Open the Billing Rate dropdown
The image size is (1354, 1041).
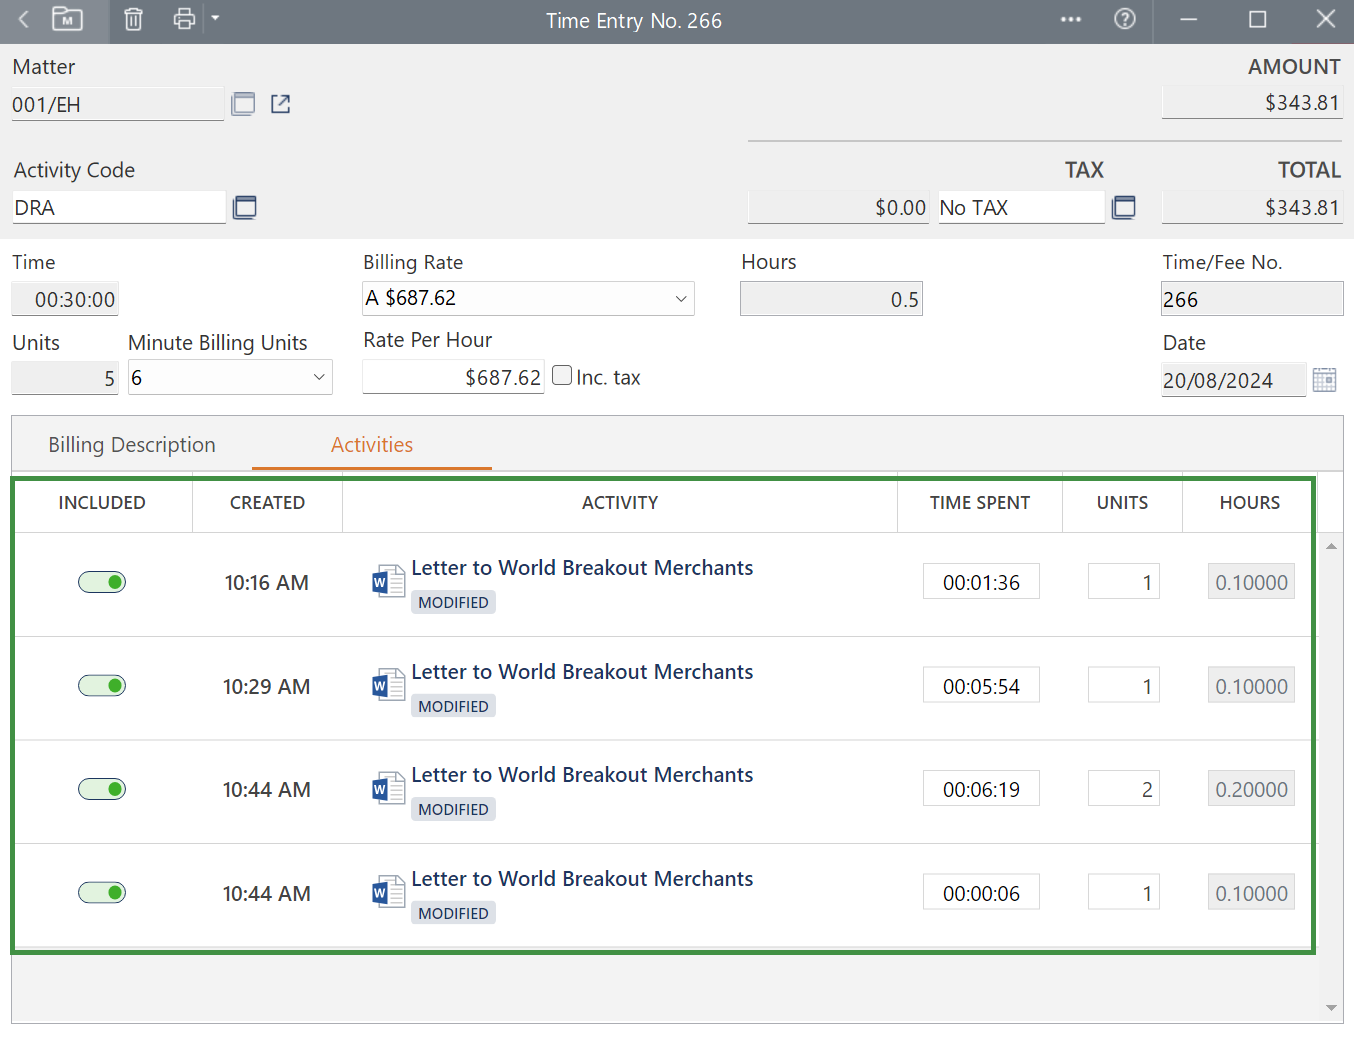point(680,298)
